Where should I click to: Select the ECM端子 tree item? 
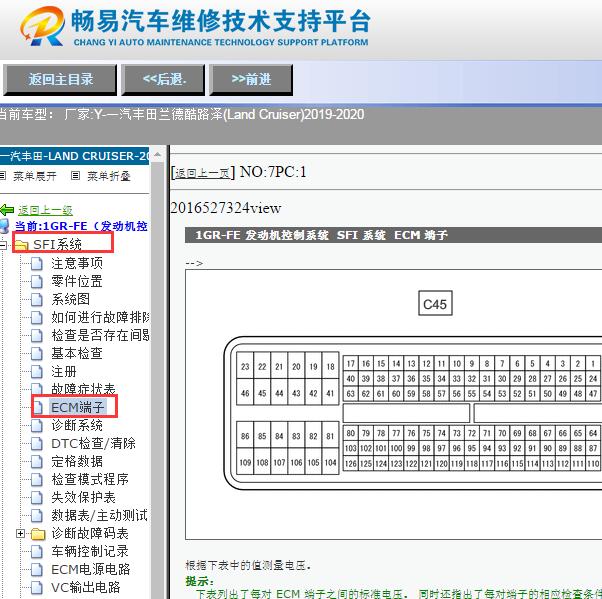[78, 407]
